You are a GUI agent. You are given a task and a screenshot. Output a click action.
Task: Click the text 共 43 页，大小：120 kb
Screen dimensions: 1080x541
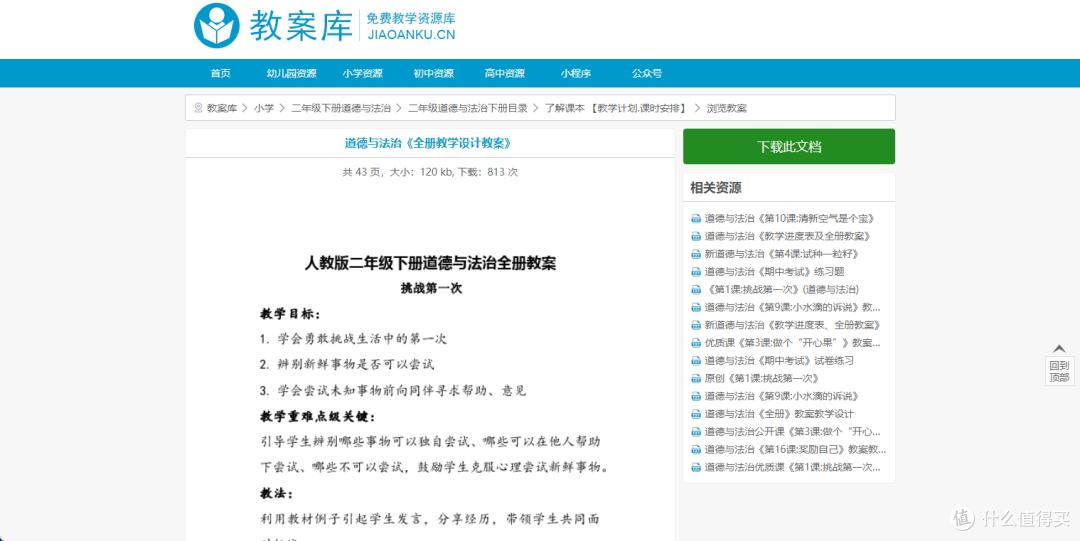(x=396, y=172)
